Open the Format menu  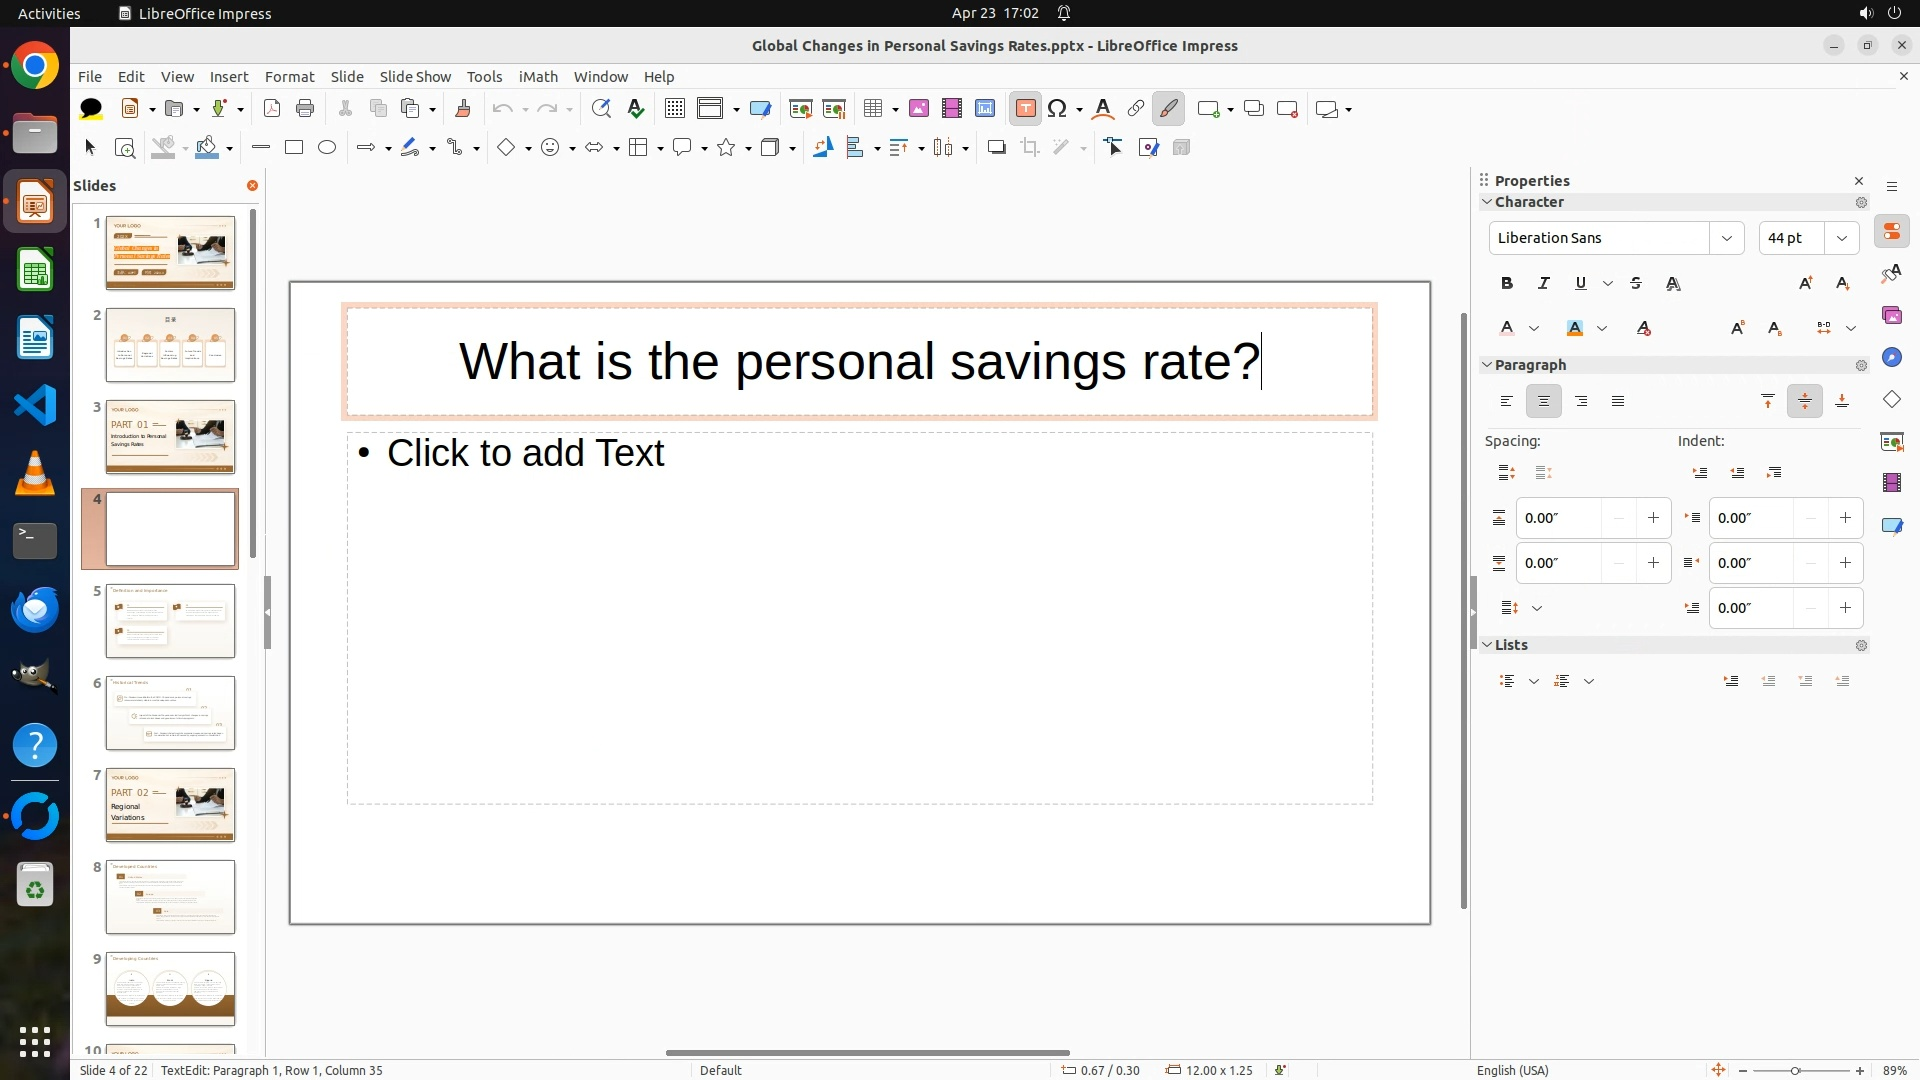click(289, 77)
